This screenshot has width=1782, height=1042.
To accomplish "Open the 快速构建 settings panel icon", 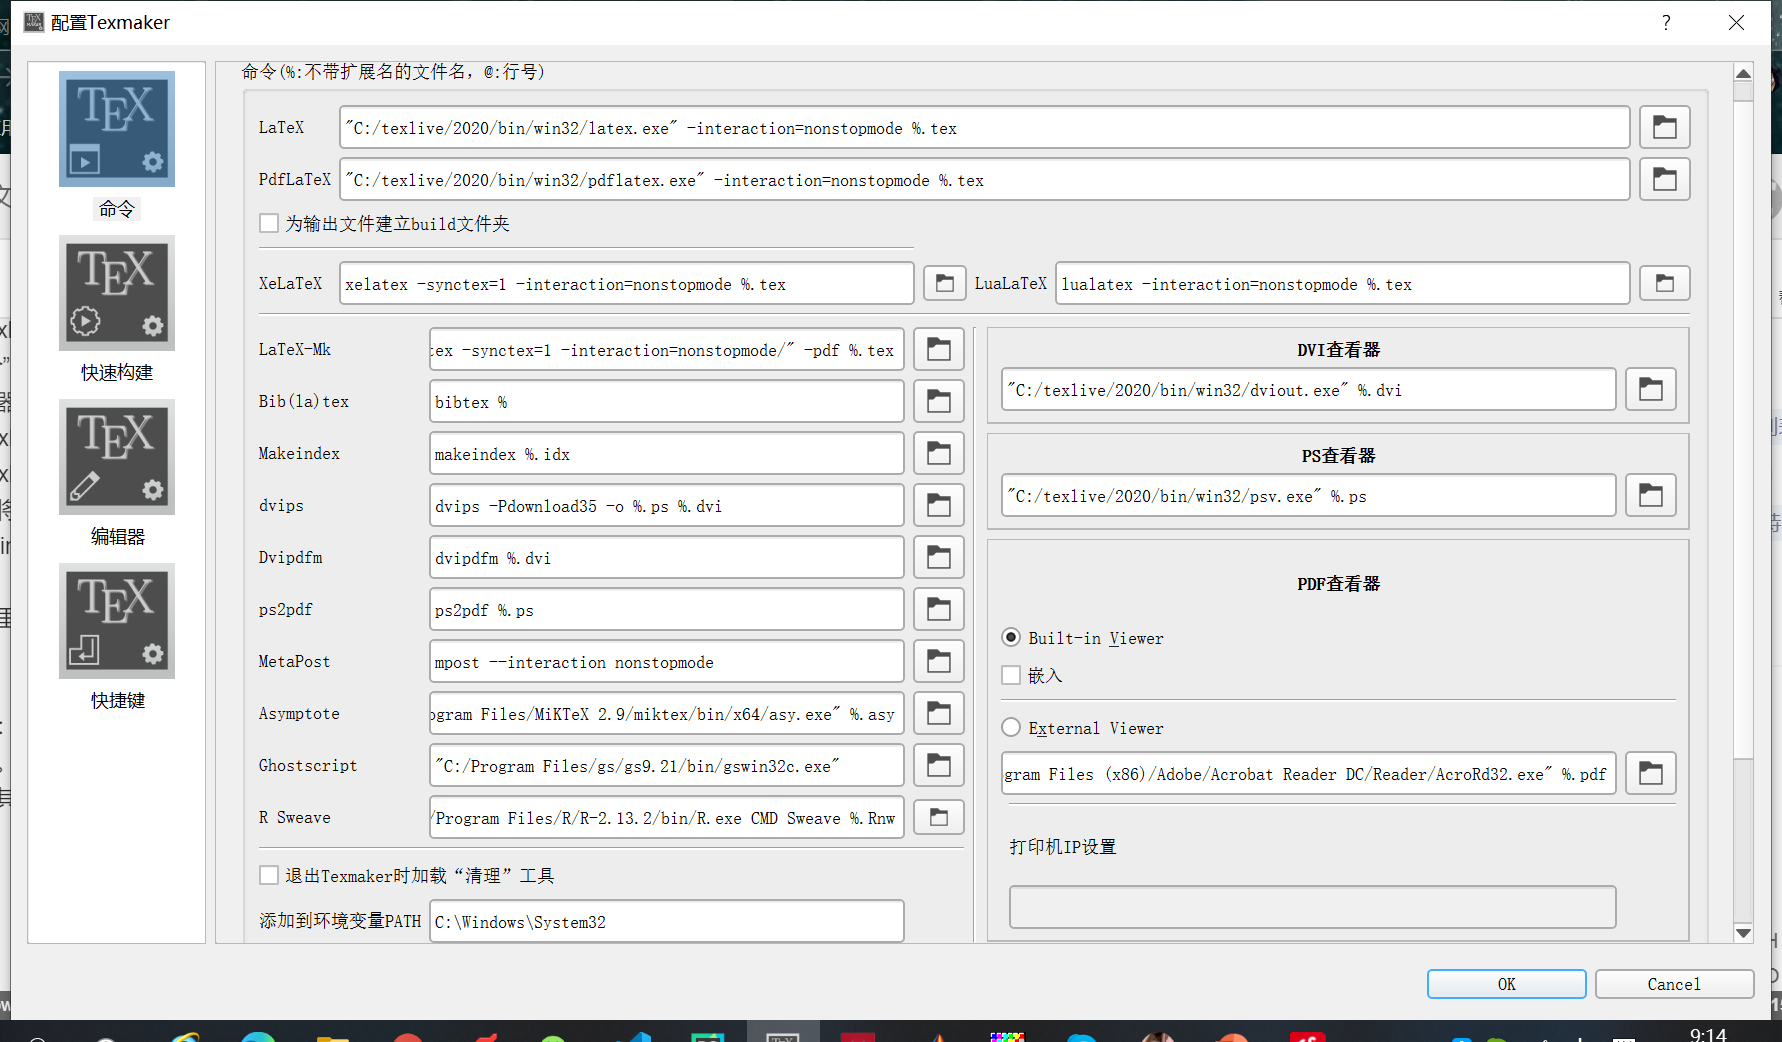I will pyautogui.click(x=116, y=293).
